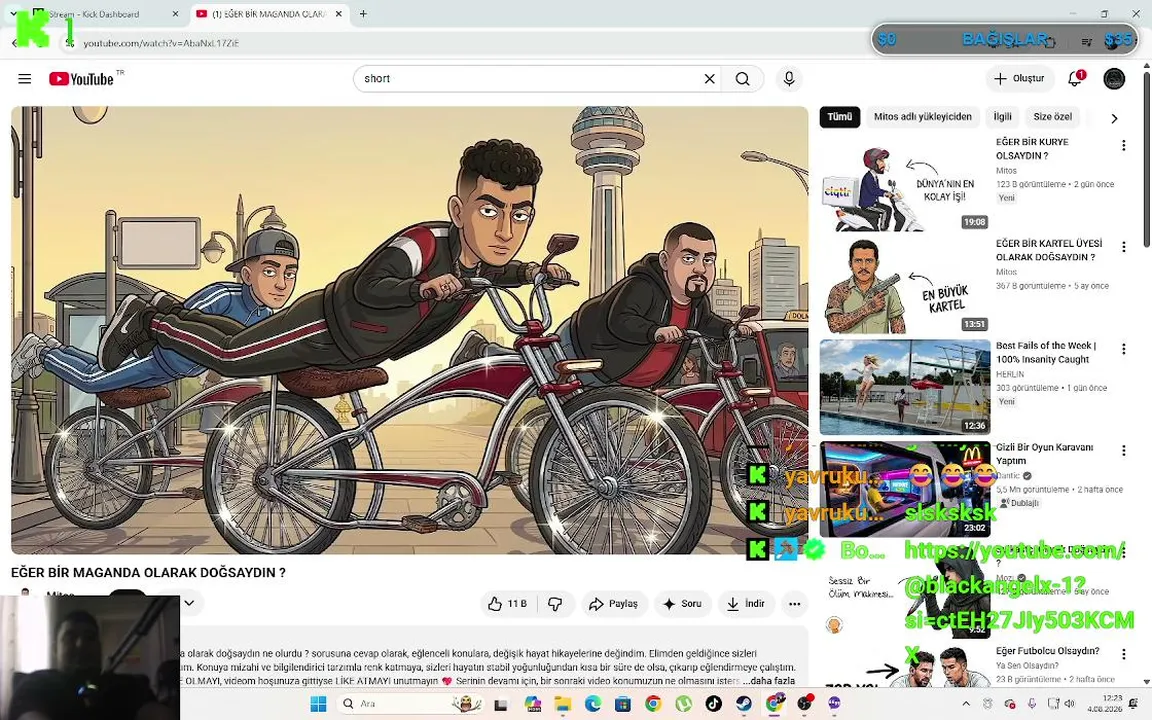Clear the search text with the X icon
The image size is (1152, 720).
(x=709, y=79)
